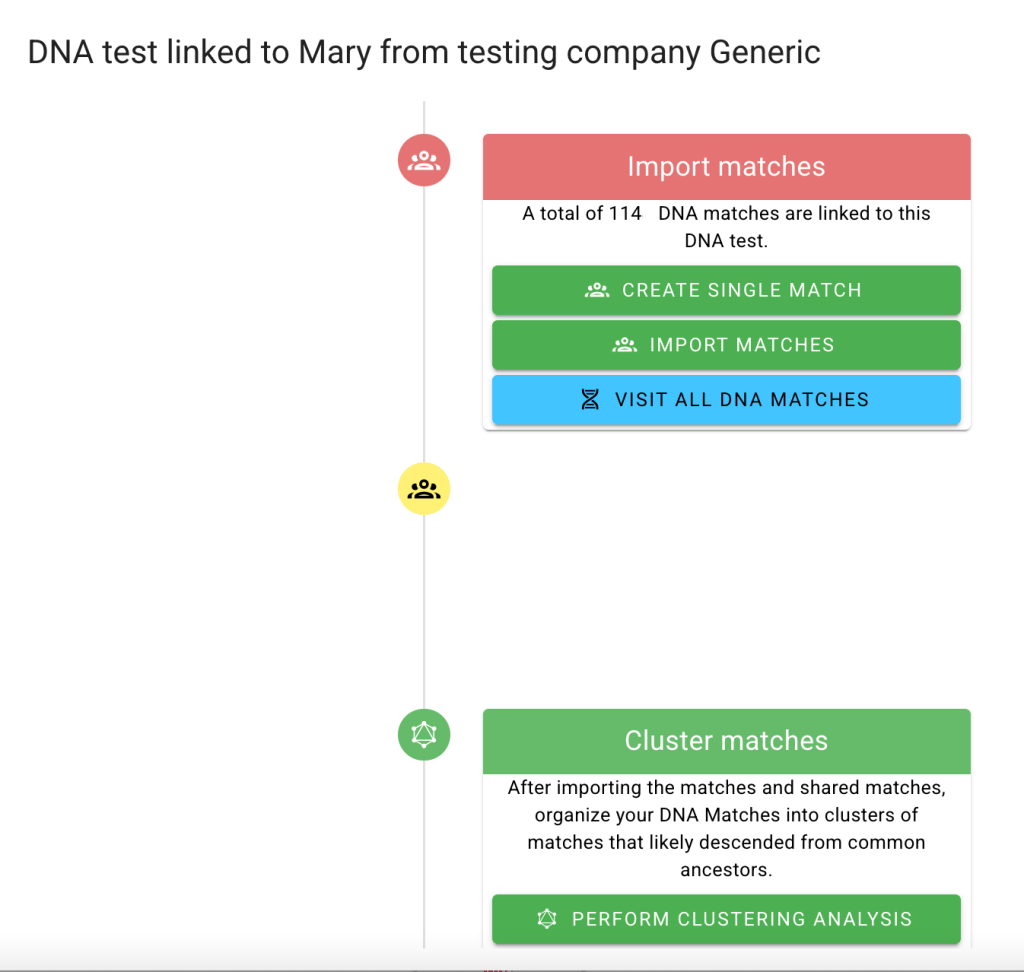
Task: Click the word 'Generic' in the page title
Action: (x=765, y=52)
